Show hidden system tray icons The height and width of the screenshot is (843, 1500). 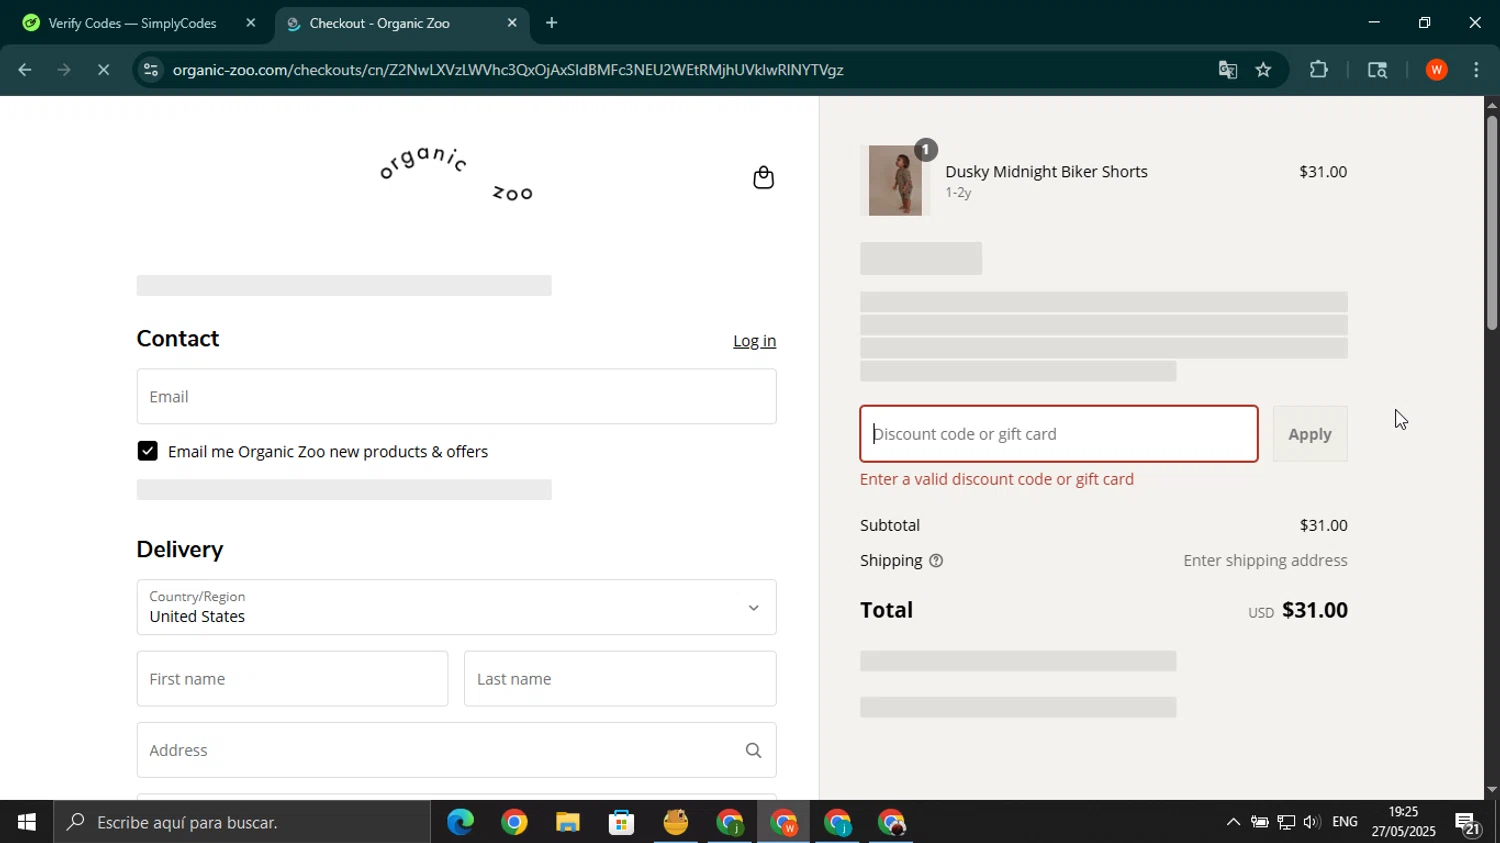pyautogui.click(x=1233, y=822)
